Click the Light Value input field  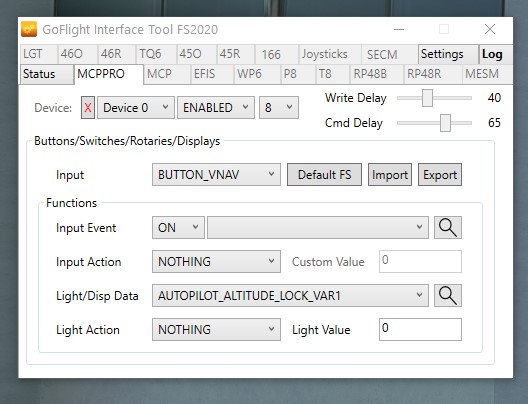tap(420, 330)
